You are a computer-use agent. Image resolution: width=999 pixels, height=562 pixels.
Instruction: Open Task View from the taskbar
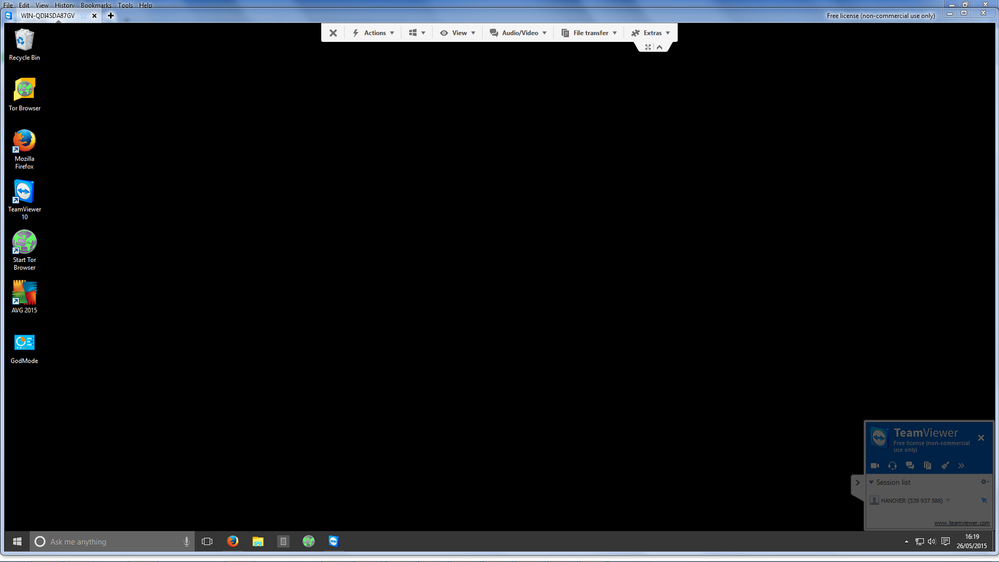(x=207, y=542)
